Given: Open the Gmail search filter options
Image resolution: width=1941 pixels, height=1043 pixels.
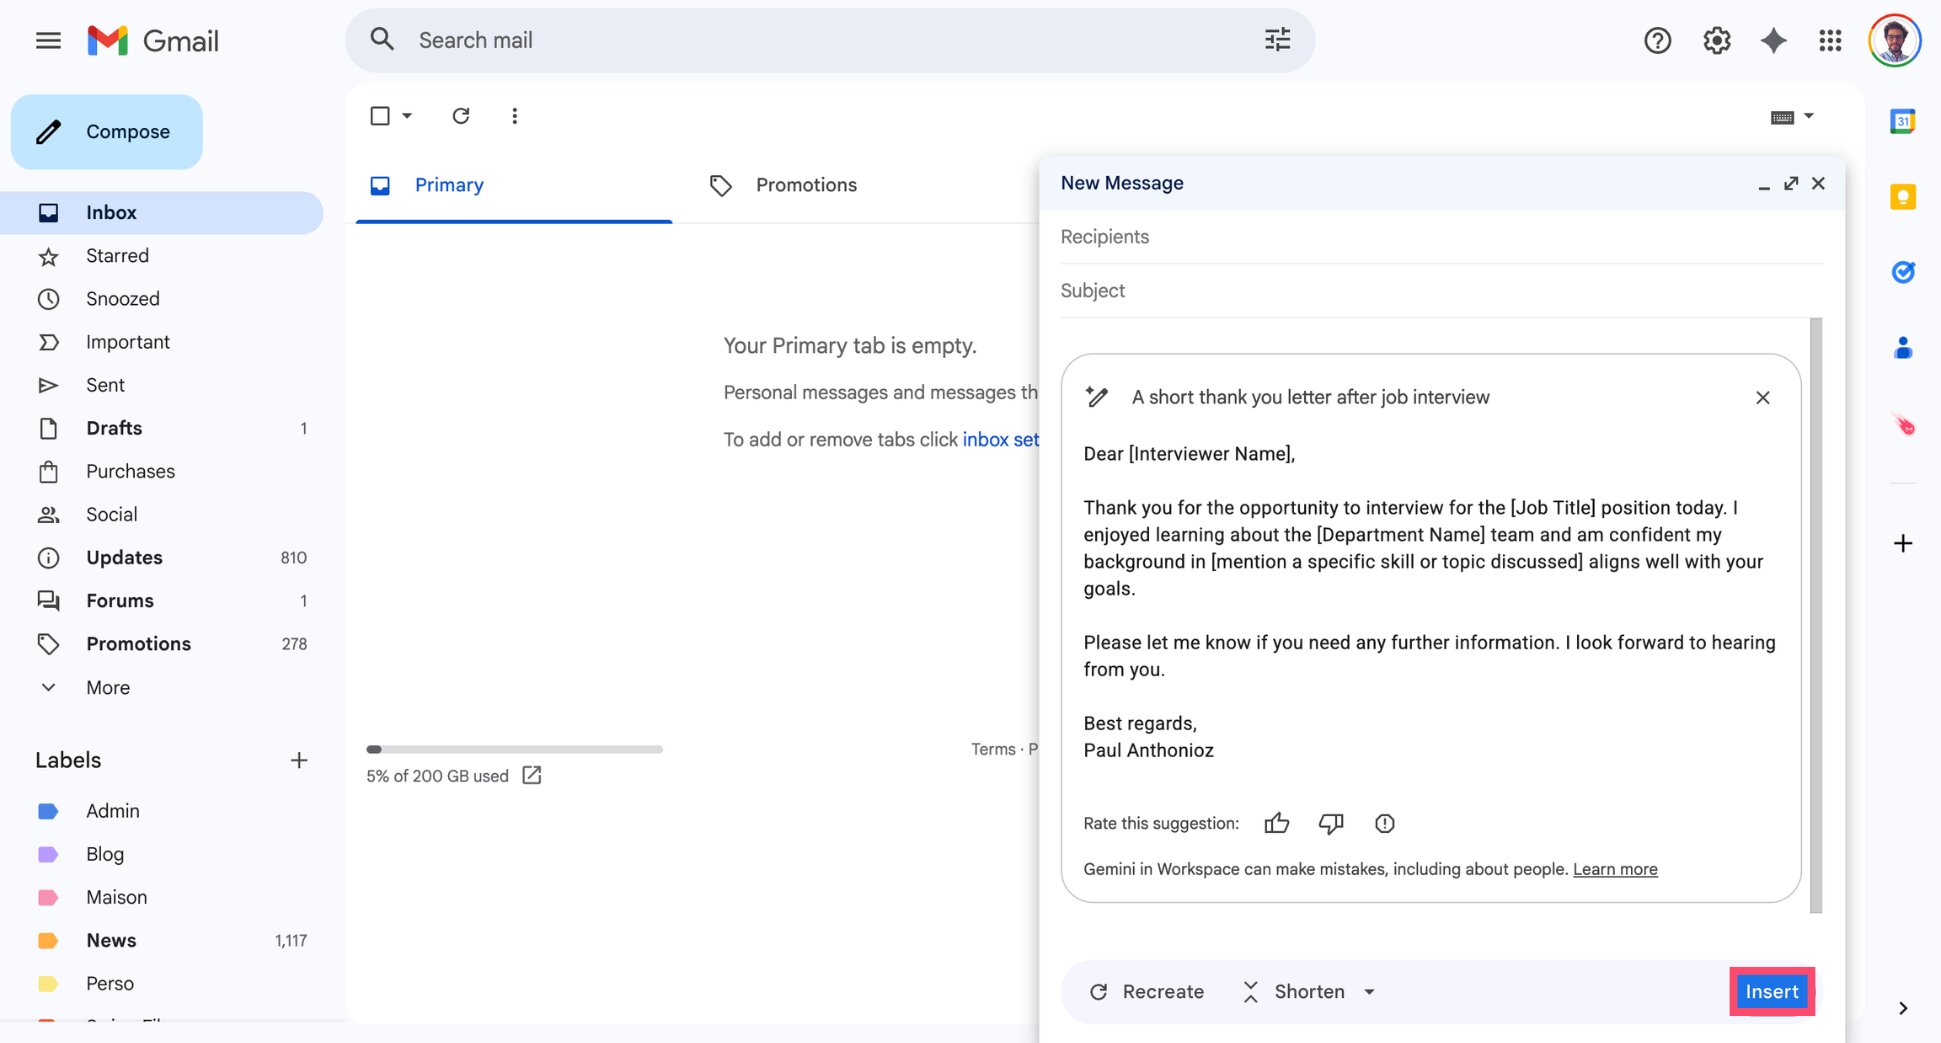Looking at the screenshot, I should click(x=1276, y=40).
